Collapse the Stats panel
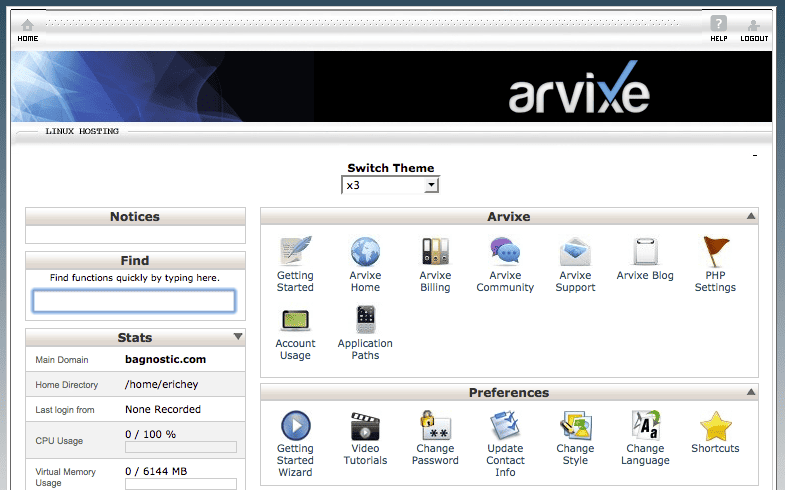The image size is (785, 490). (238, 337)
